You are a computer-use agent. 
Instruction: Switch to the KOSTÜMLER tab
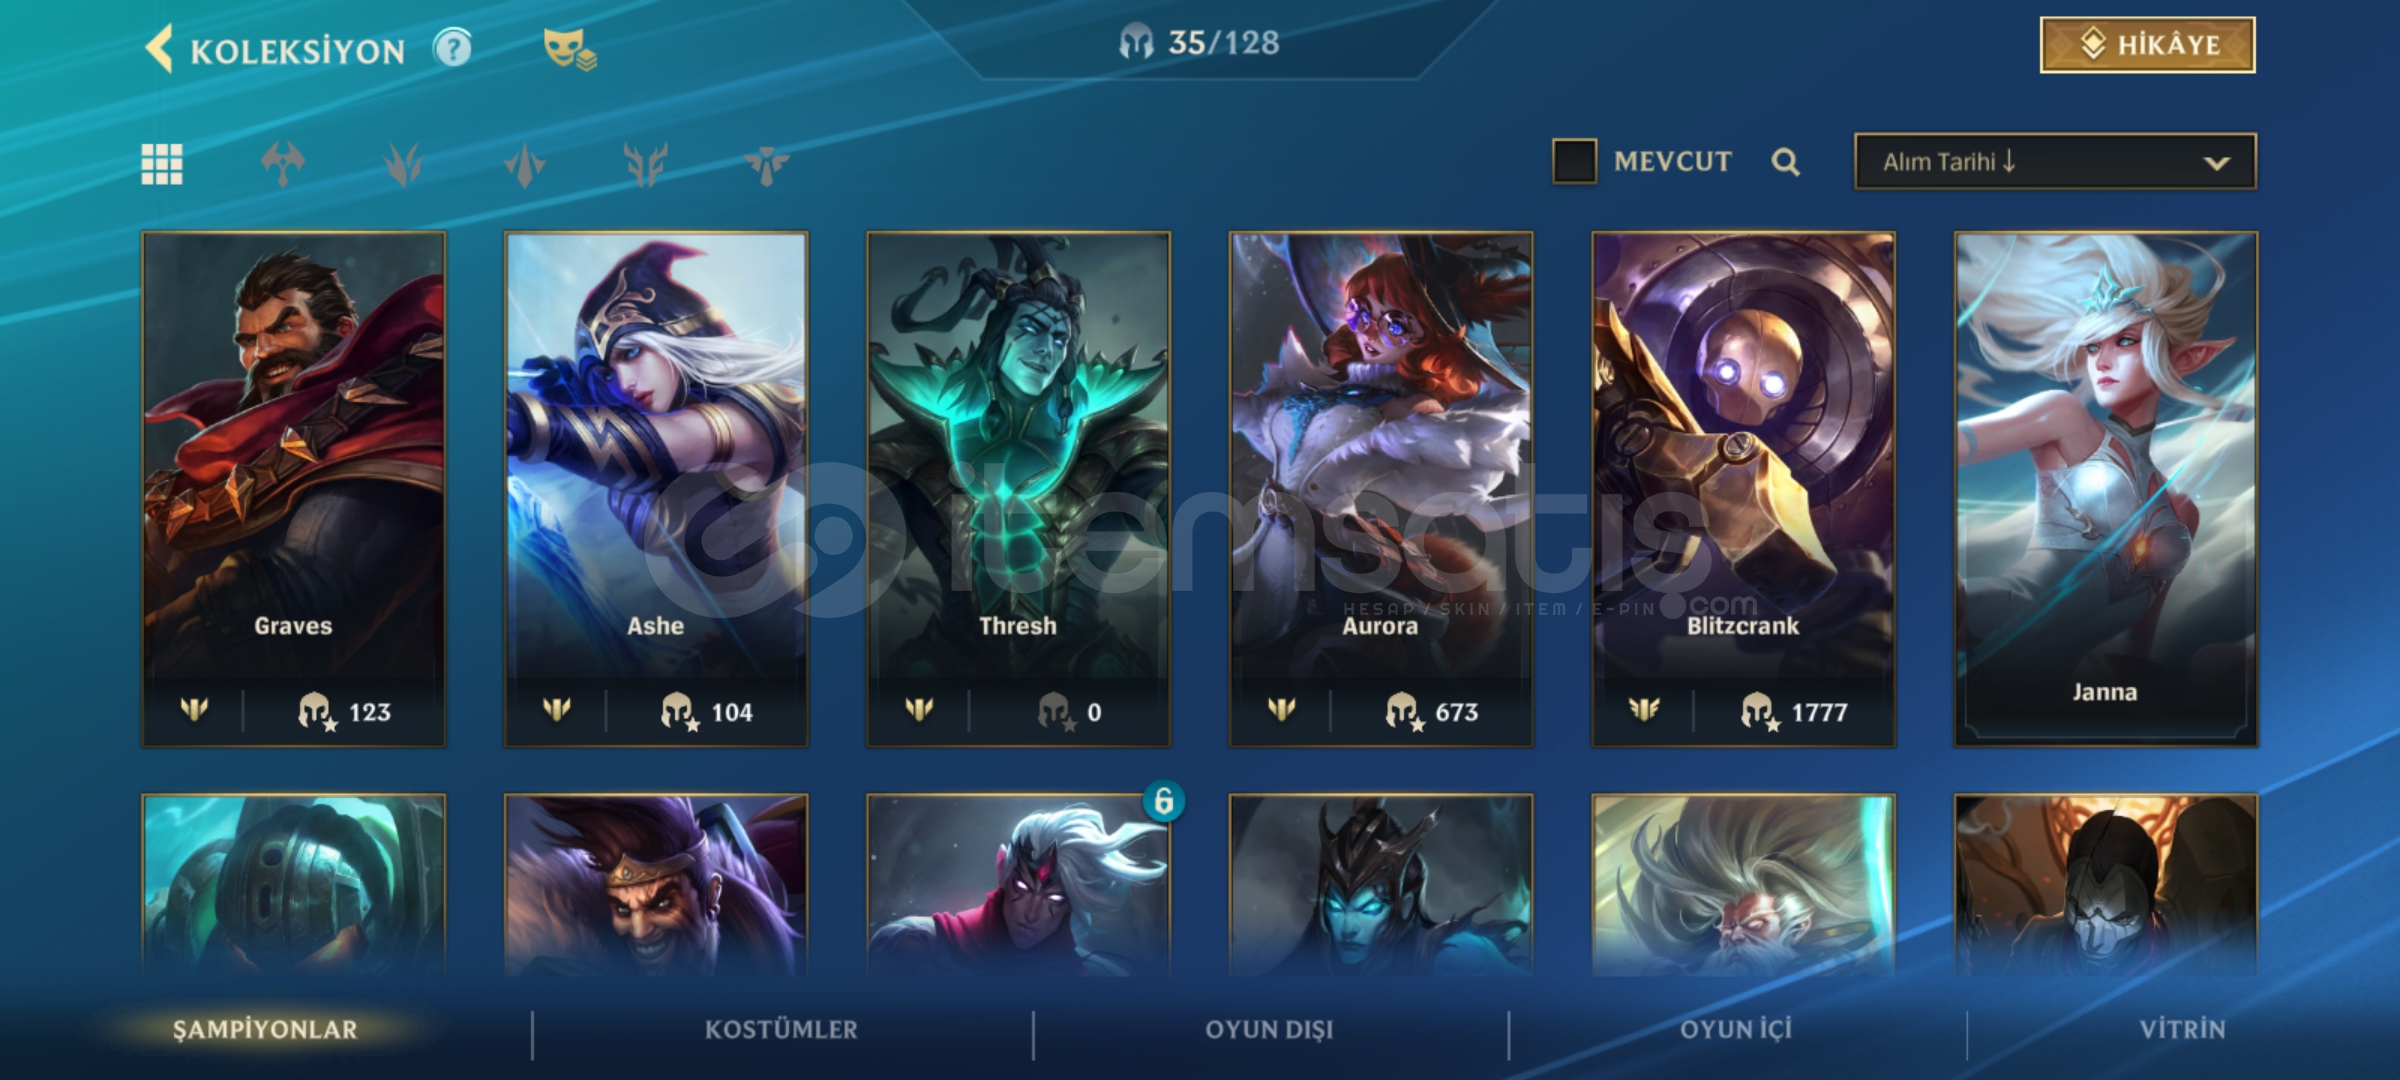point(781,1030)
